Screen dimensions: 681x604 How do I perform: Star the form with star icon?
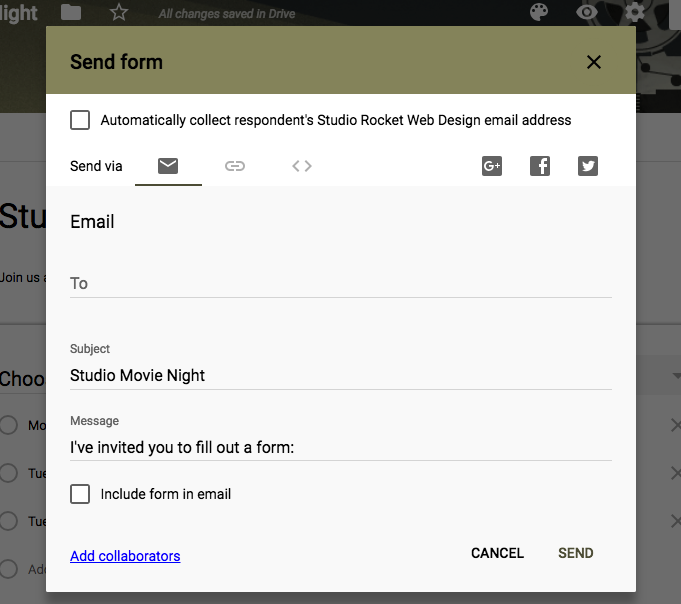point(119,12)
